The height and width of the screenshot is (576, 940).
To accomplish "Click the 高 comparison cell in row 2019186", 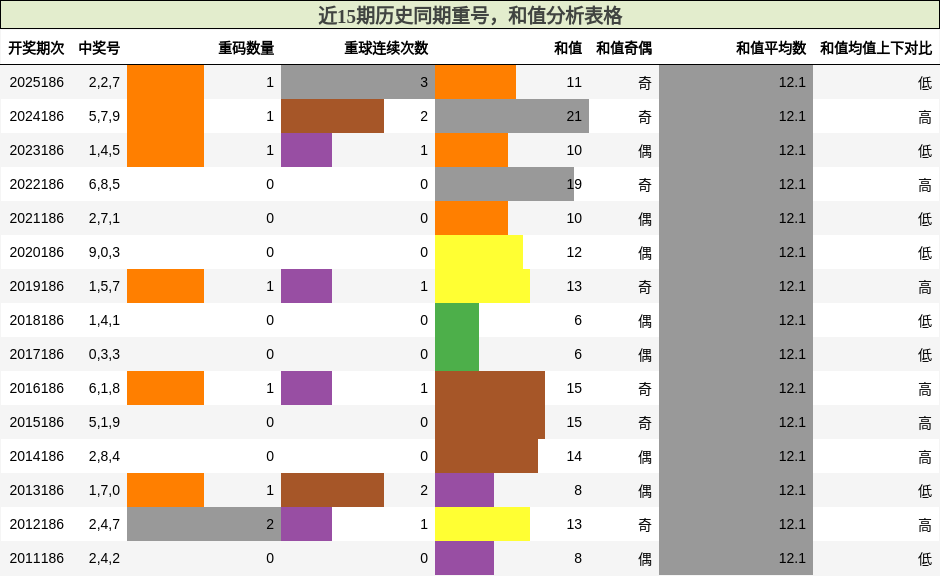I will 925,287.
